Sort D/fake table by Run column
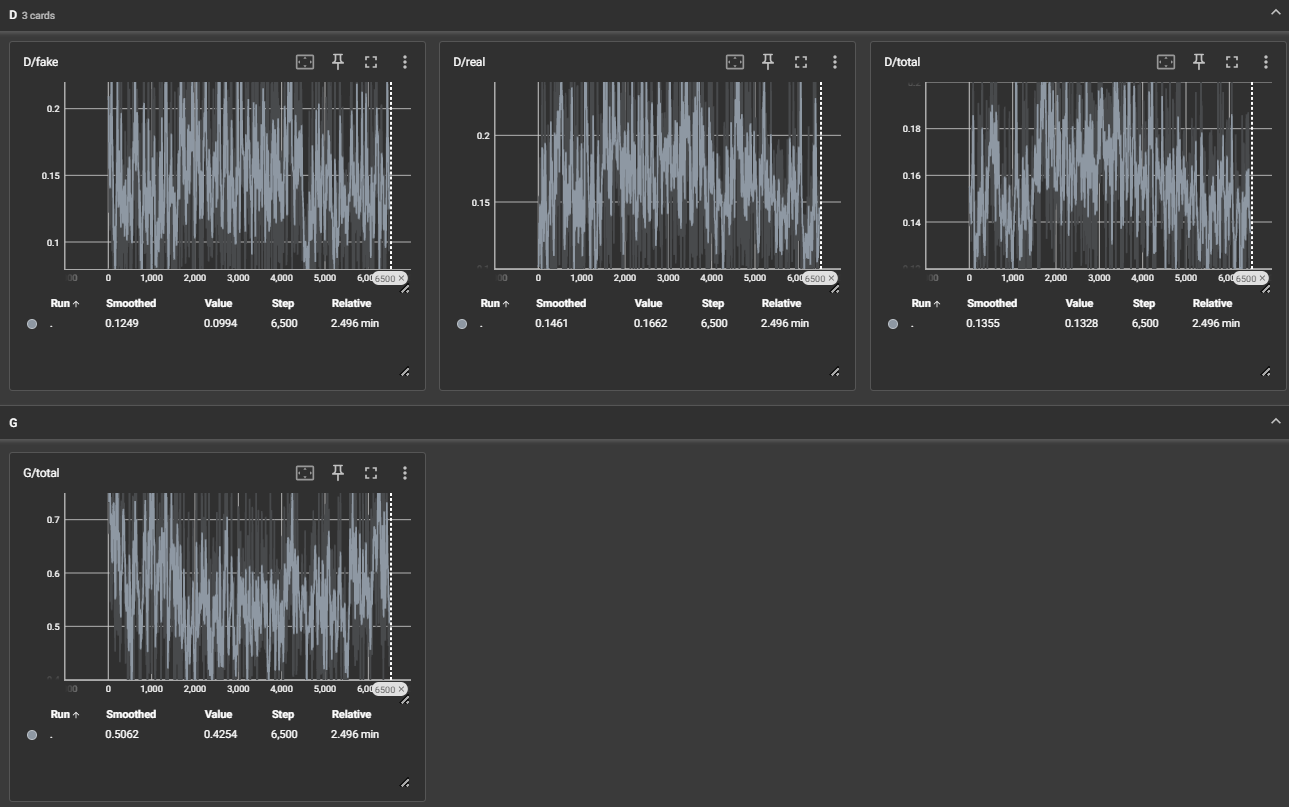 click(x=65, y=303)
